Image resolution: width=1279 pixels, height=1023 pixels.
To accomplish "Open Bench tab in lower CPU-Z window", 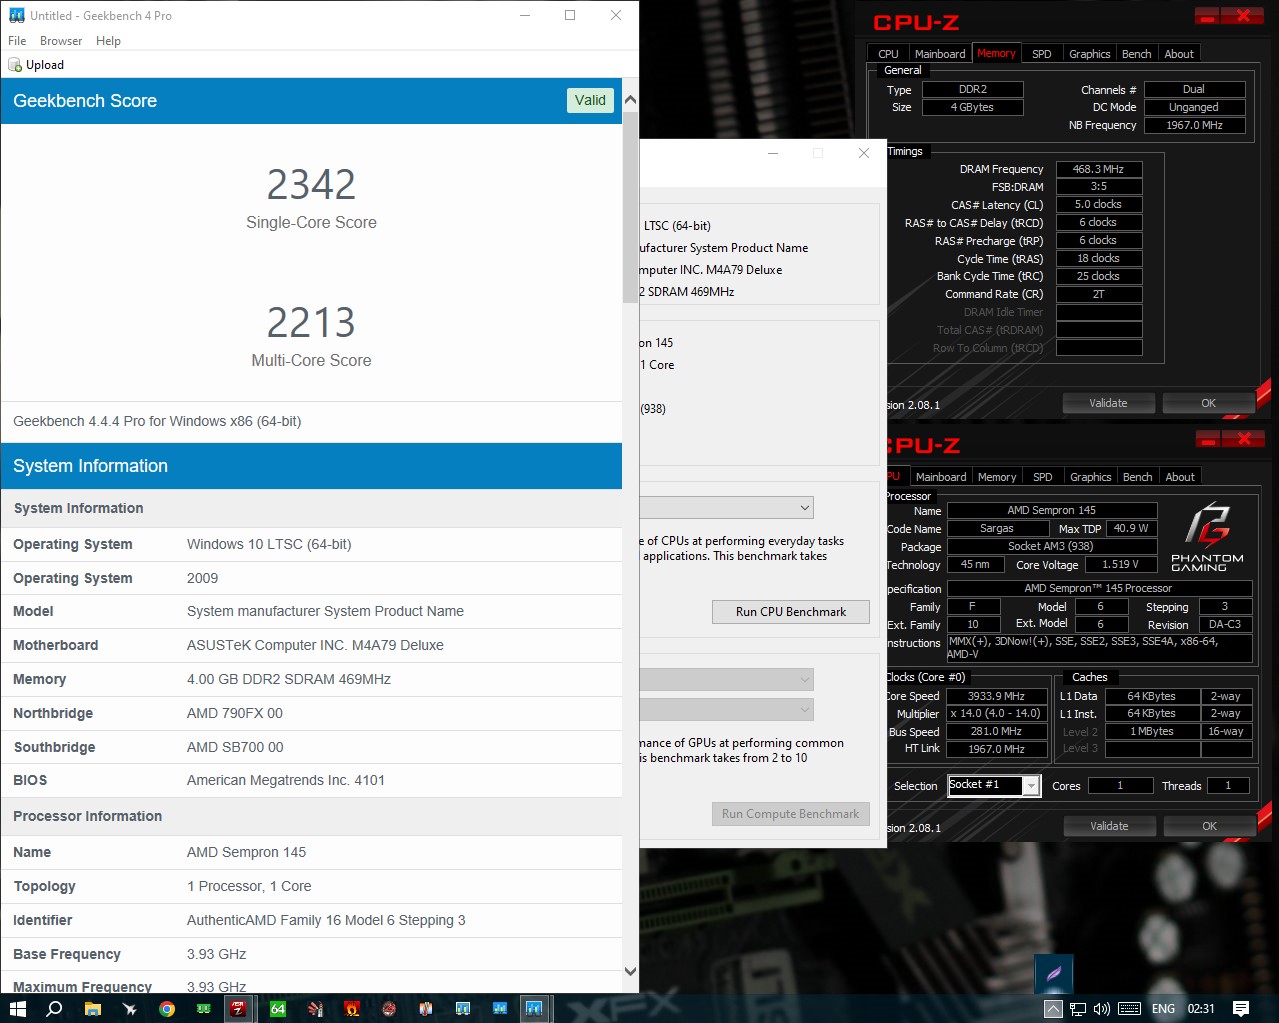I will coord(1137,477).
